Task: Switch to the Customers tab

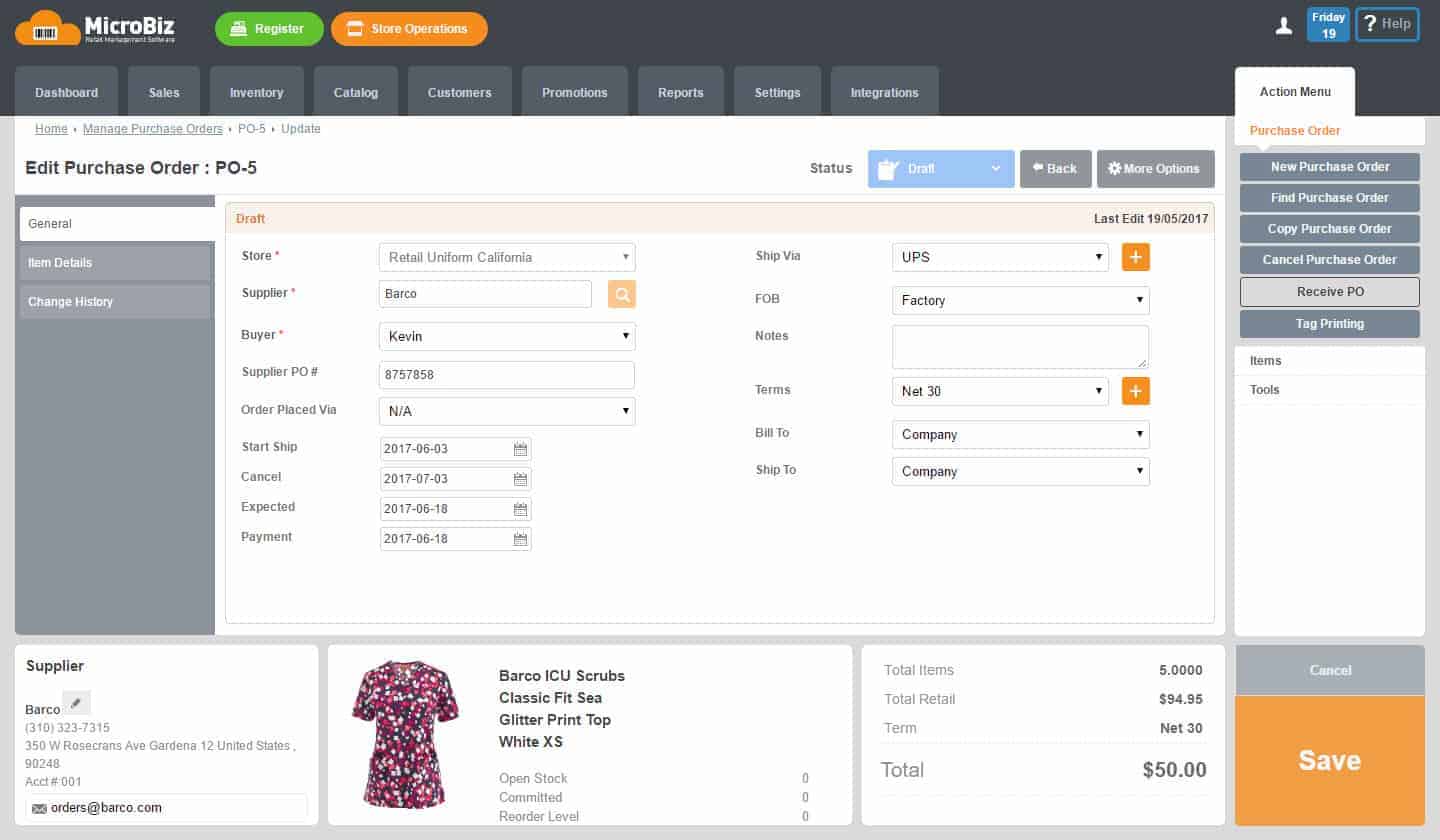Action: click(x=460, y=92)
